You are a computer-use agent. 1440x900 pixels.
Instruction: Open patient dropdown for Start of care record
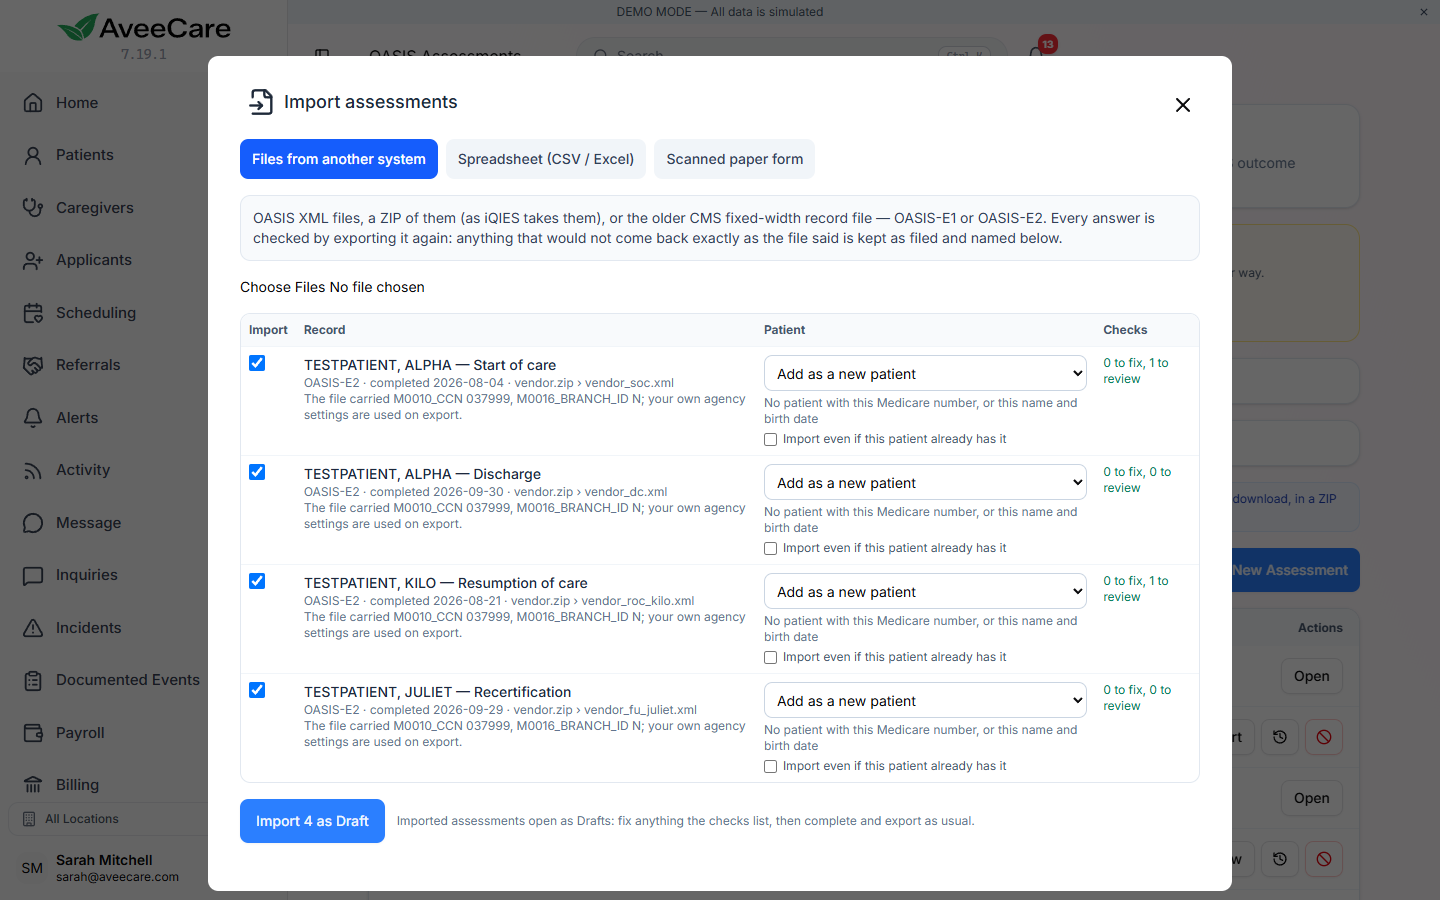[925, 374]
